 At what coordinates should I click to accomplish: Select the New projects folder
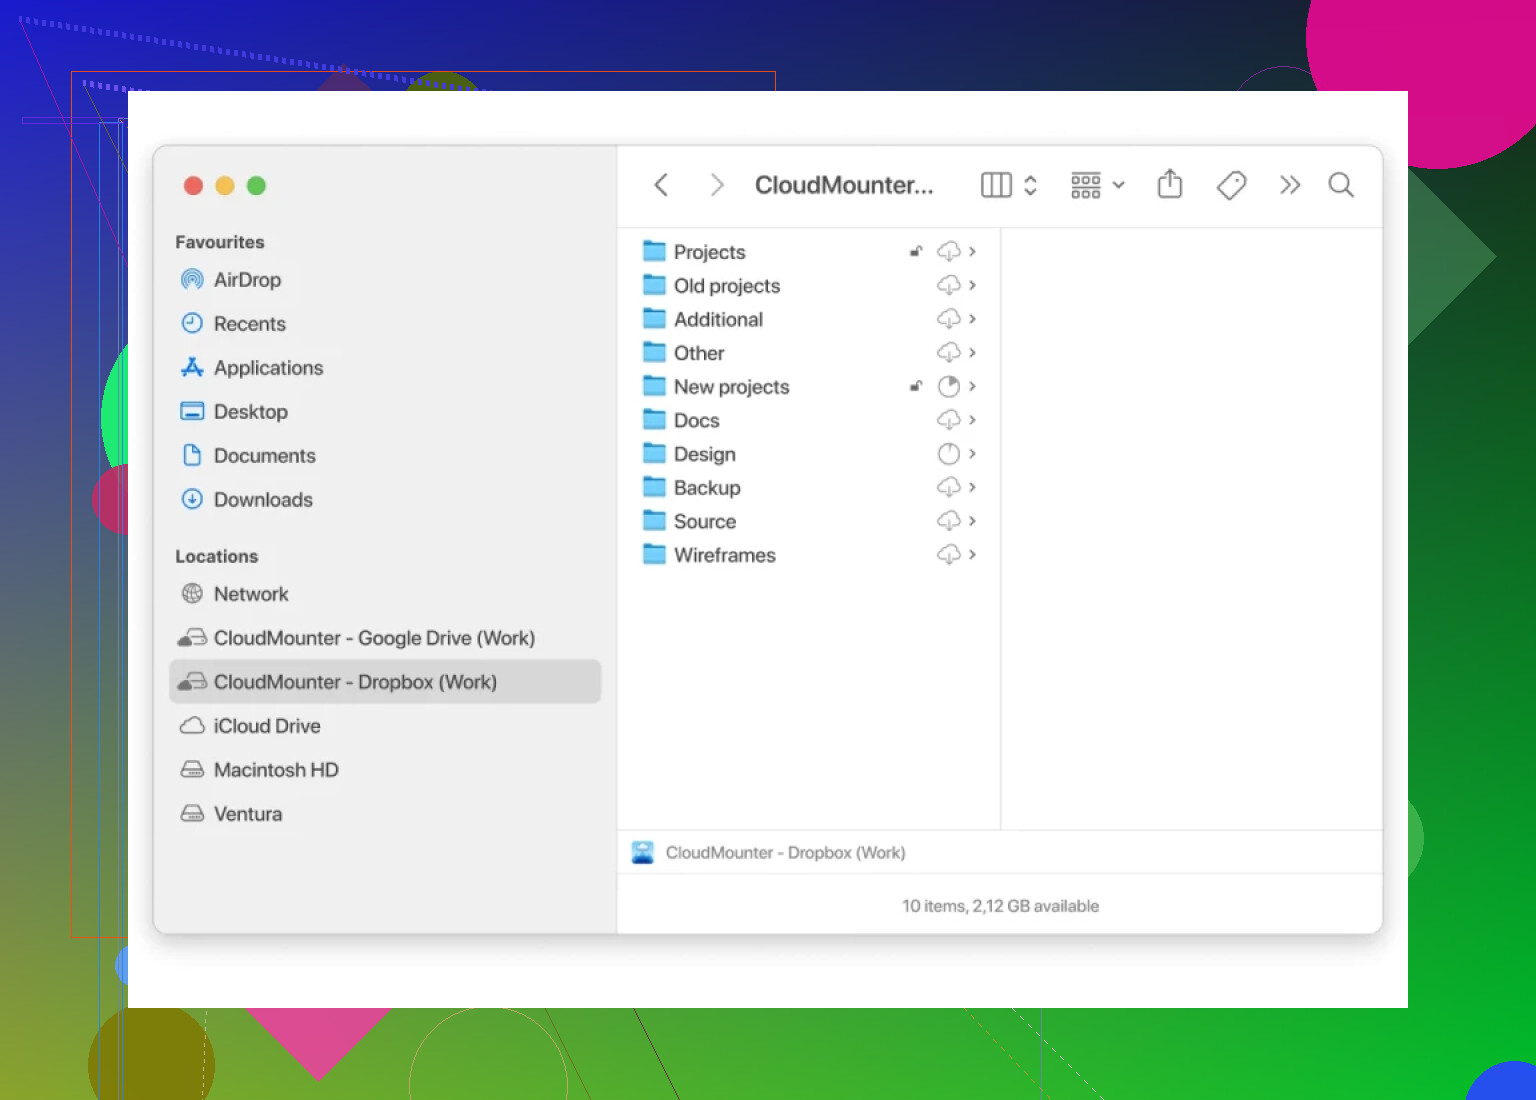point(809,387)
